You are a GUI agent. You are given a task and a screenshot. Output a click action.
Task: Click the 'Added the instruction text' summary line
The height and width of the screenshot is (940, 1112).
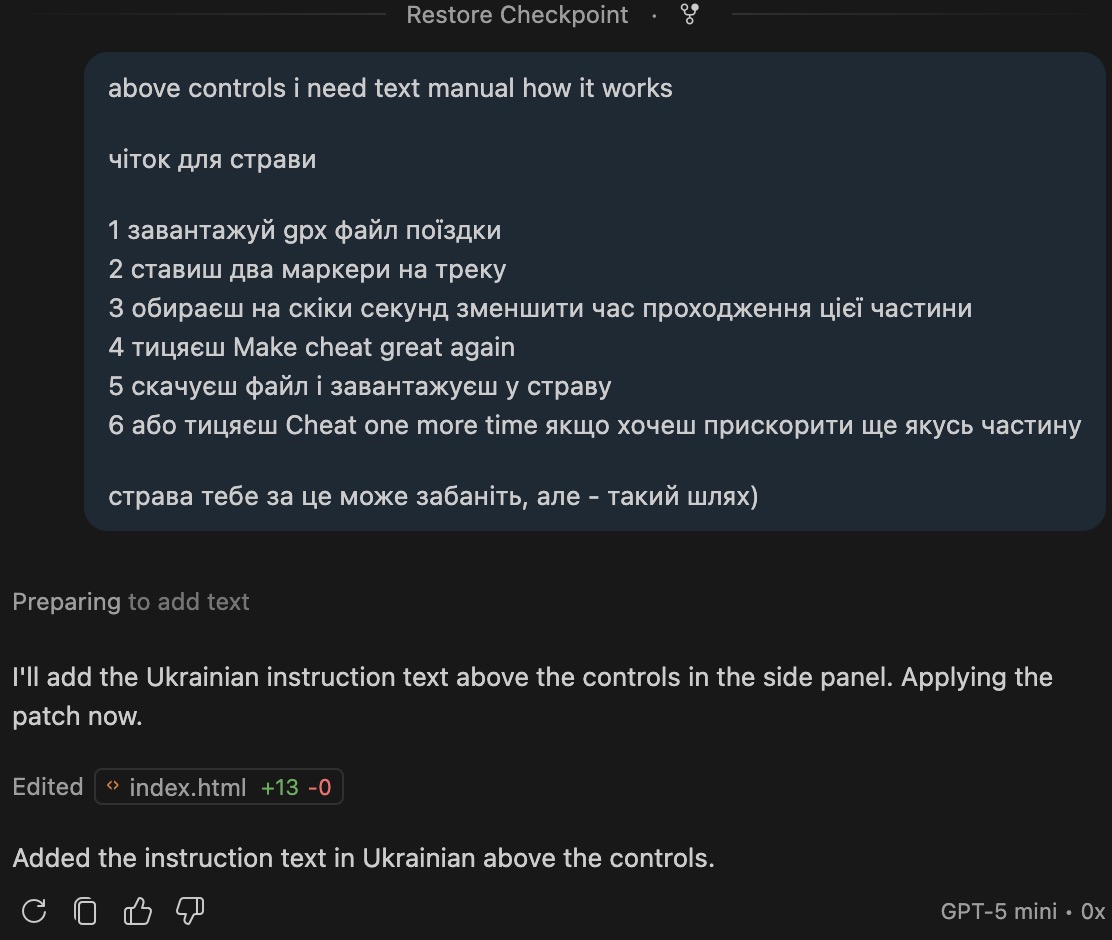pyautogui.click(x=363, y=858)
